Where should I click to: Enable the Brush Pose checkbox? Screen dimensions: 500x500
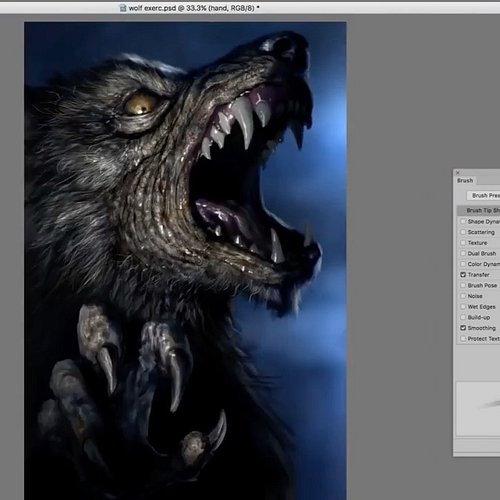[463, 285]
